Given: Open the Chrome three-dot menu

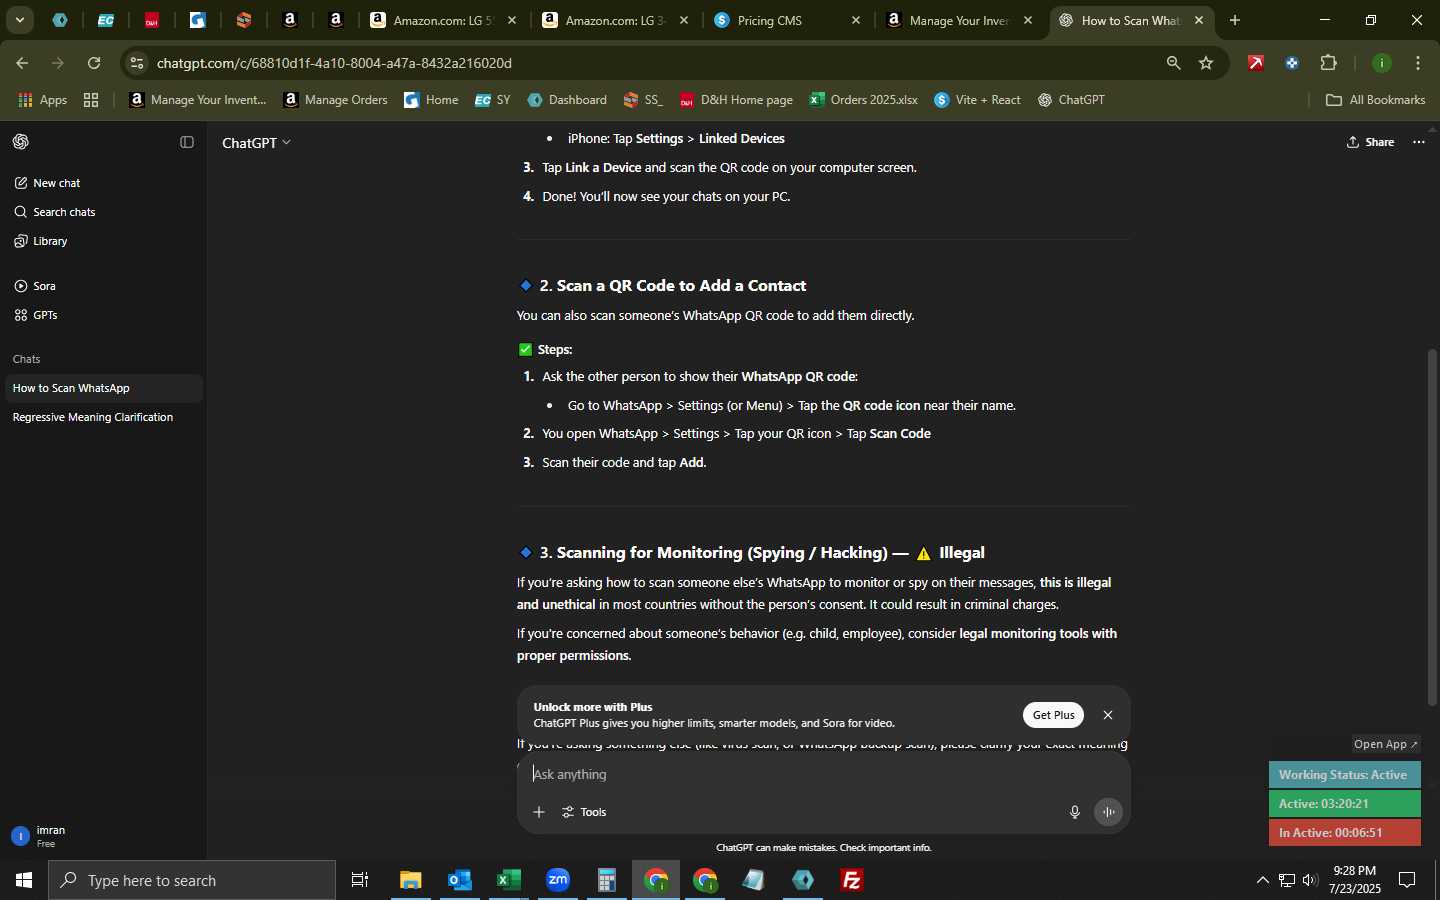Looking at the screenshot, I should (1419, 63).
